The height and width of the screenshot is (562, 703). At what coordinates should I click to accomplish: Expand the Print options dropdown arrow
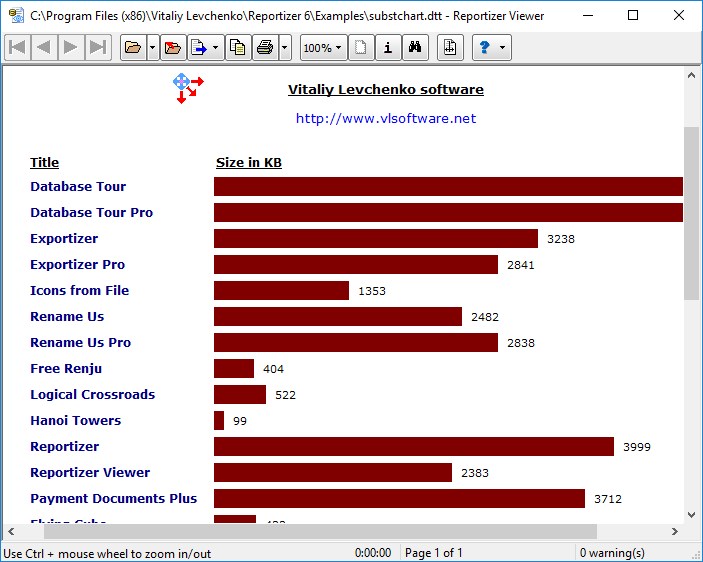[284, 47]
